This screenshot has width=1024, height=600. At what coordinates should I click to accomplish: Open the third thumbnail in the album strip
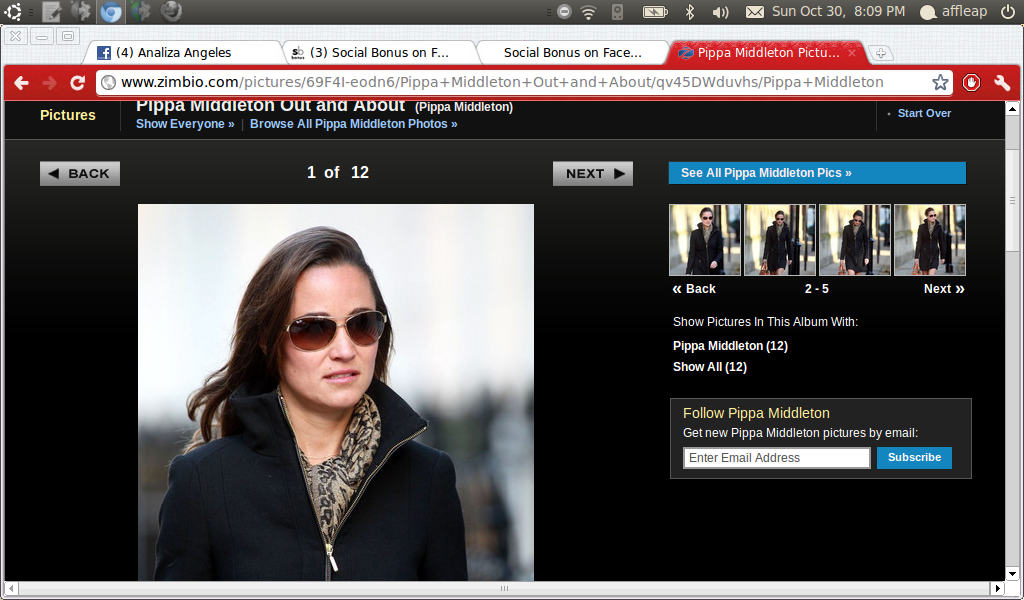click(x=855, y=240)
